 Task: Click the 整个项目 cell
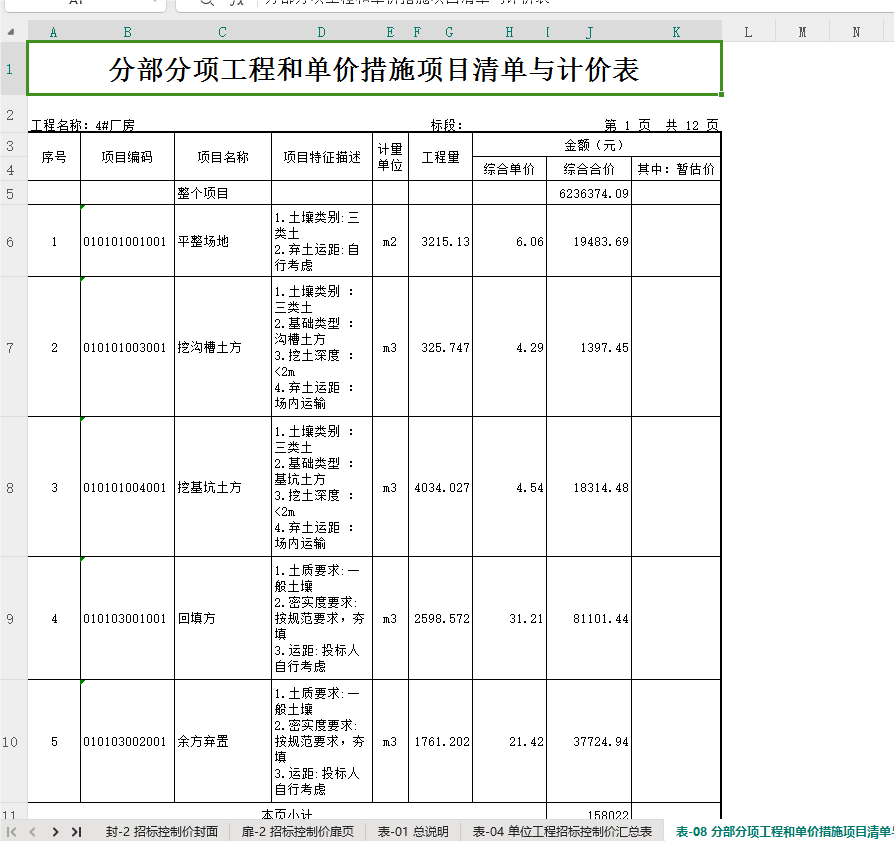coord(222,193)
